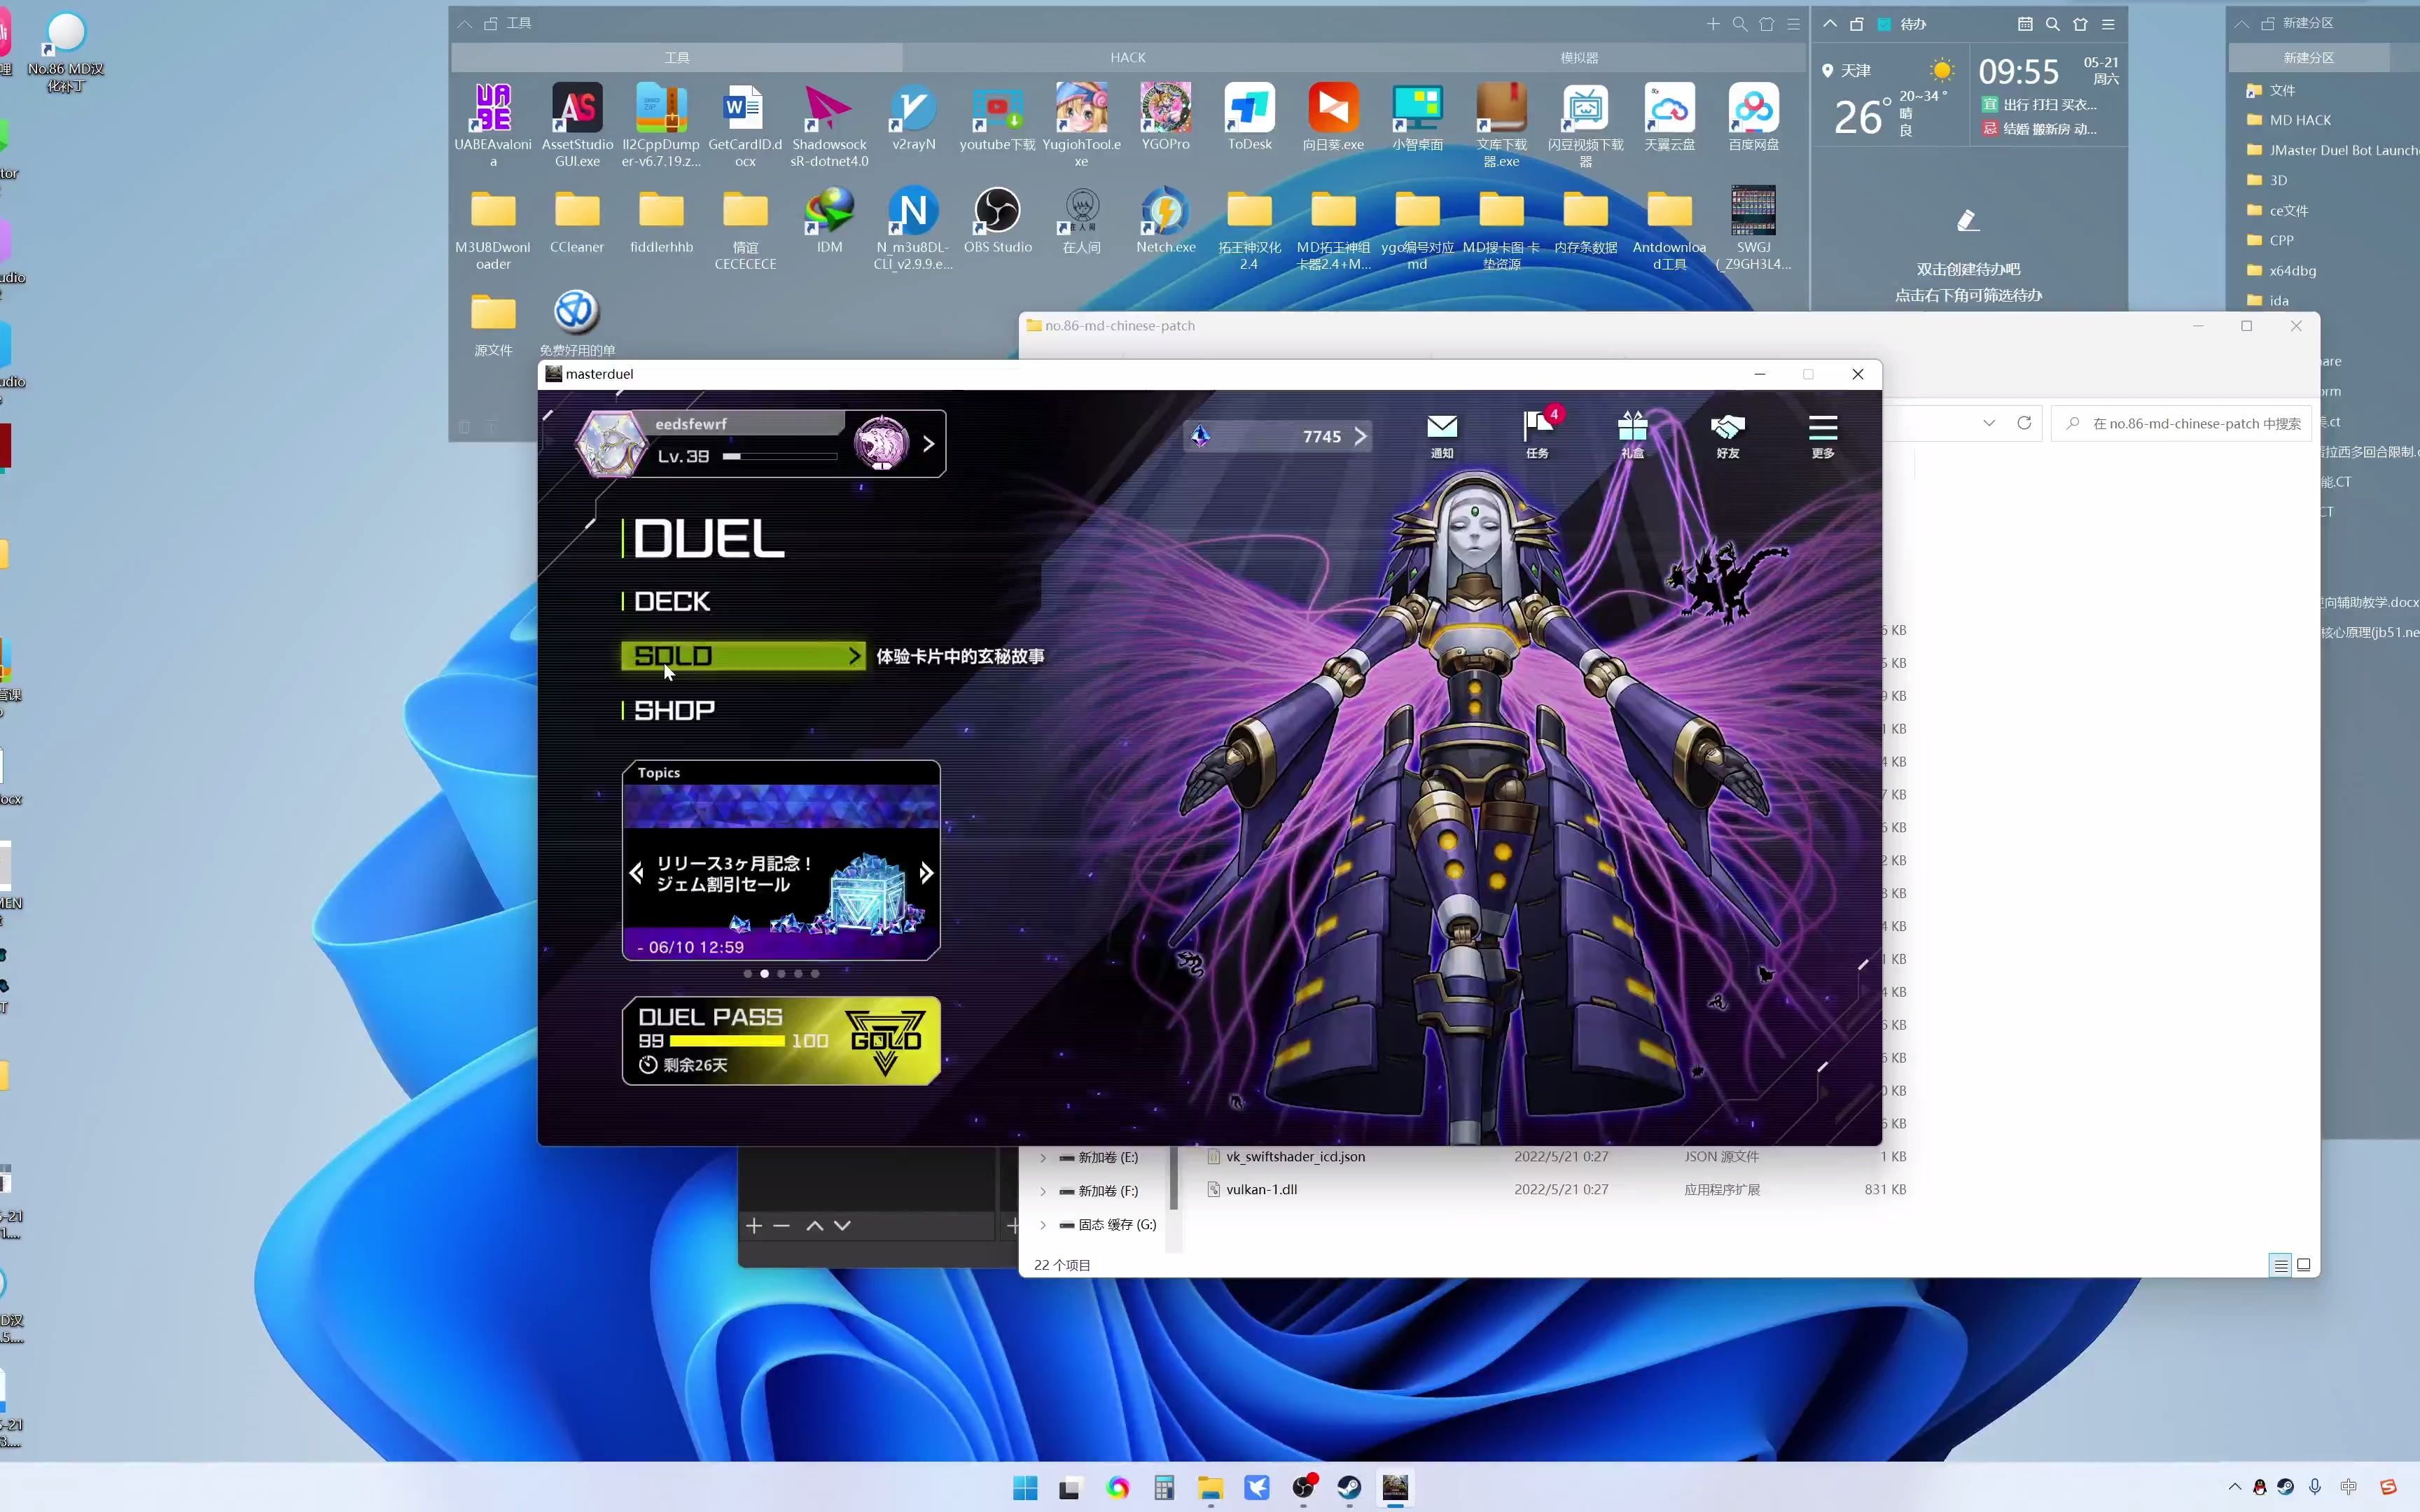Click the gem currency icon beside 7745
The image size is (2420, 1512).
pos(1200,436)
